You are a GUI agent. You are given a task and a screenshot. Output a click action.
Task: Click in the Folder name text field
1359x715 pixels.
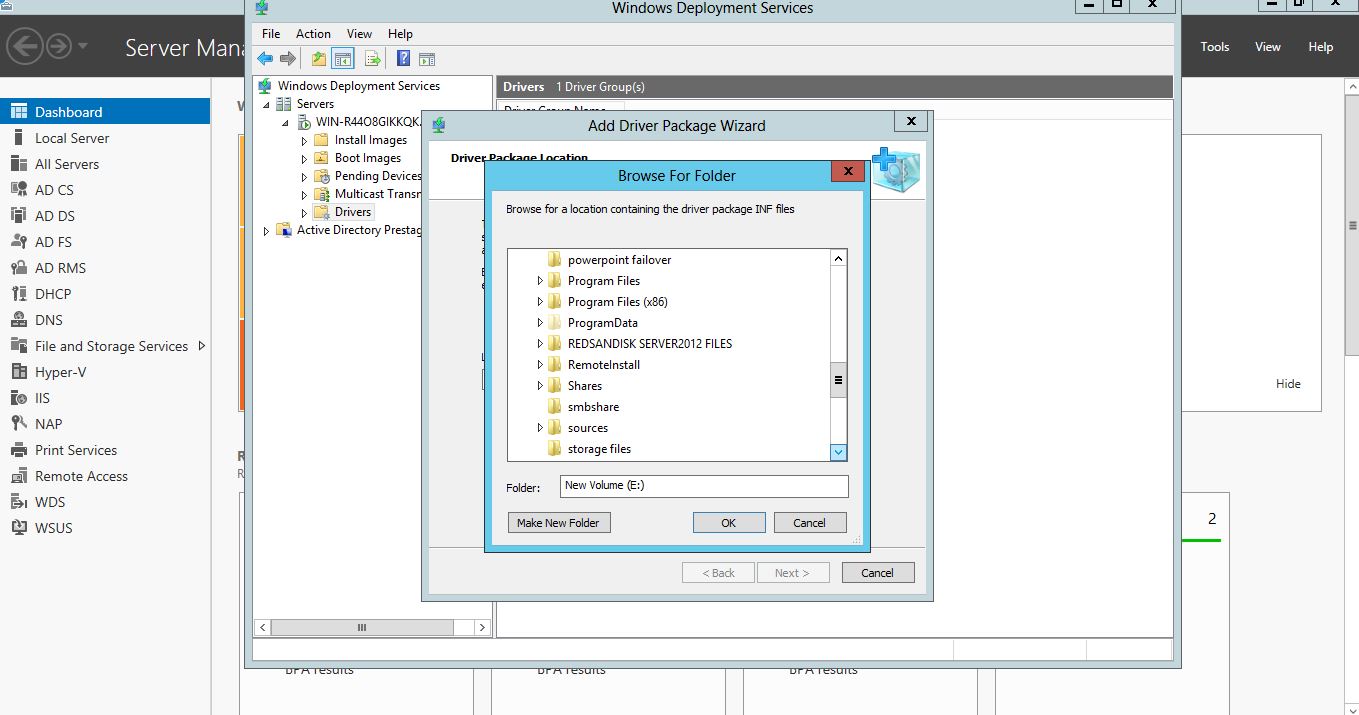[704, 486]
